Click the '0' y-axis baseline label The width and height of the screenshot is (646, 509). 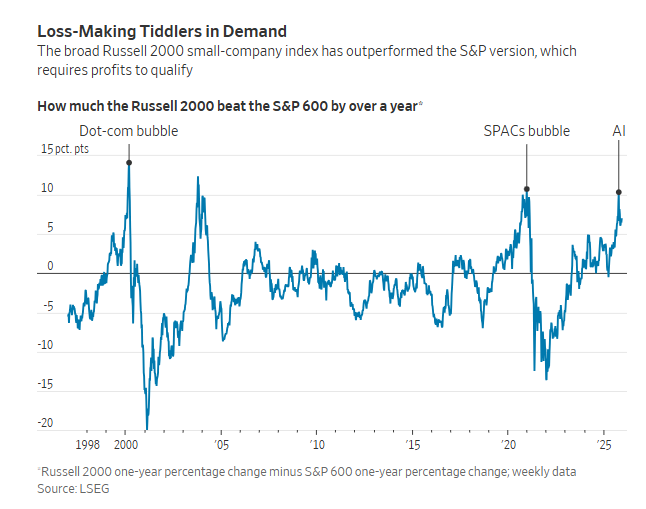(49, 267)
